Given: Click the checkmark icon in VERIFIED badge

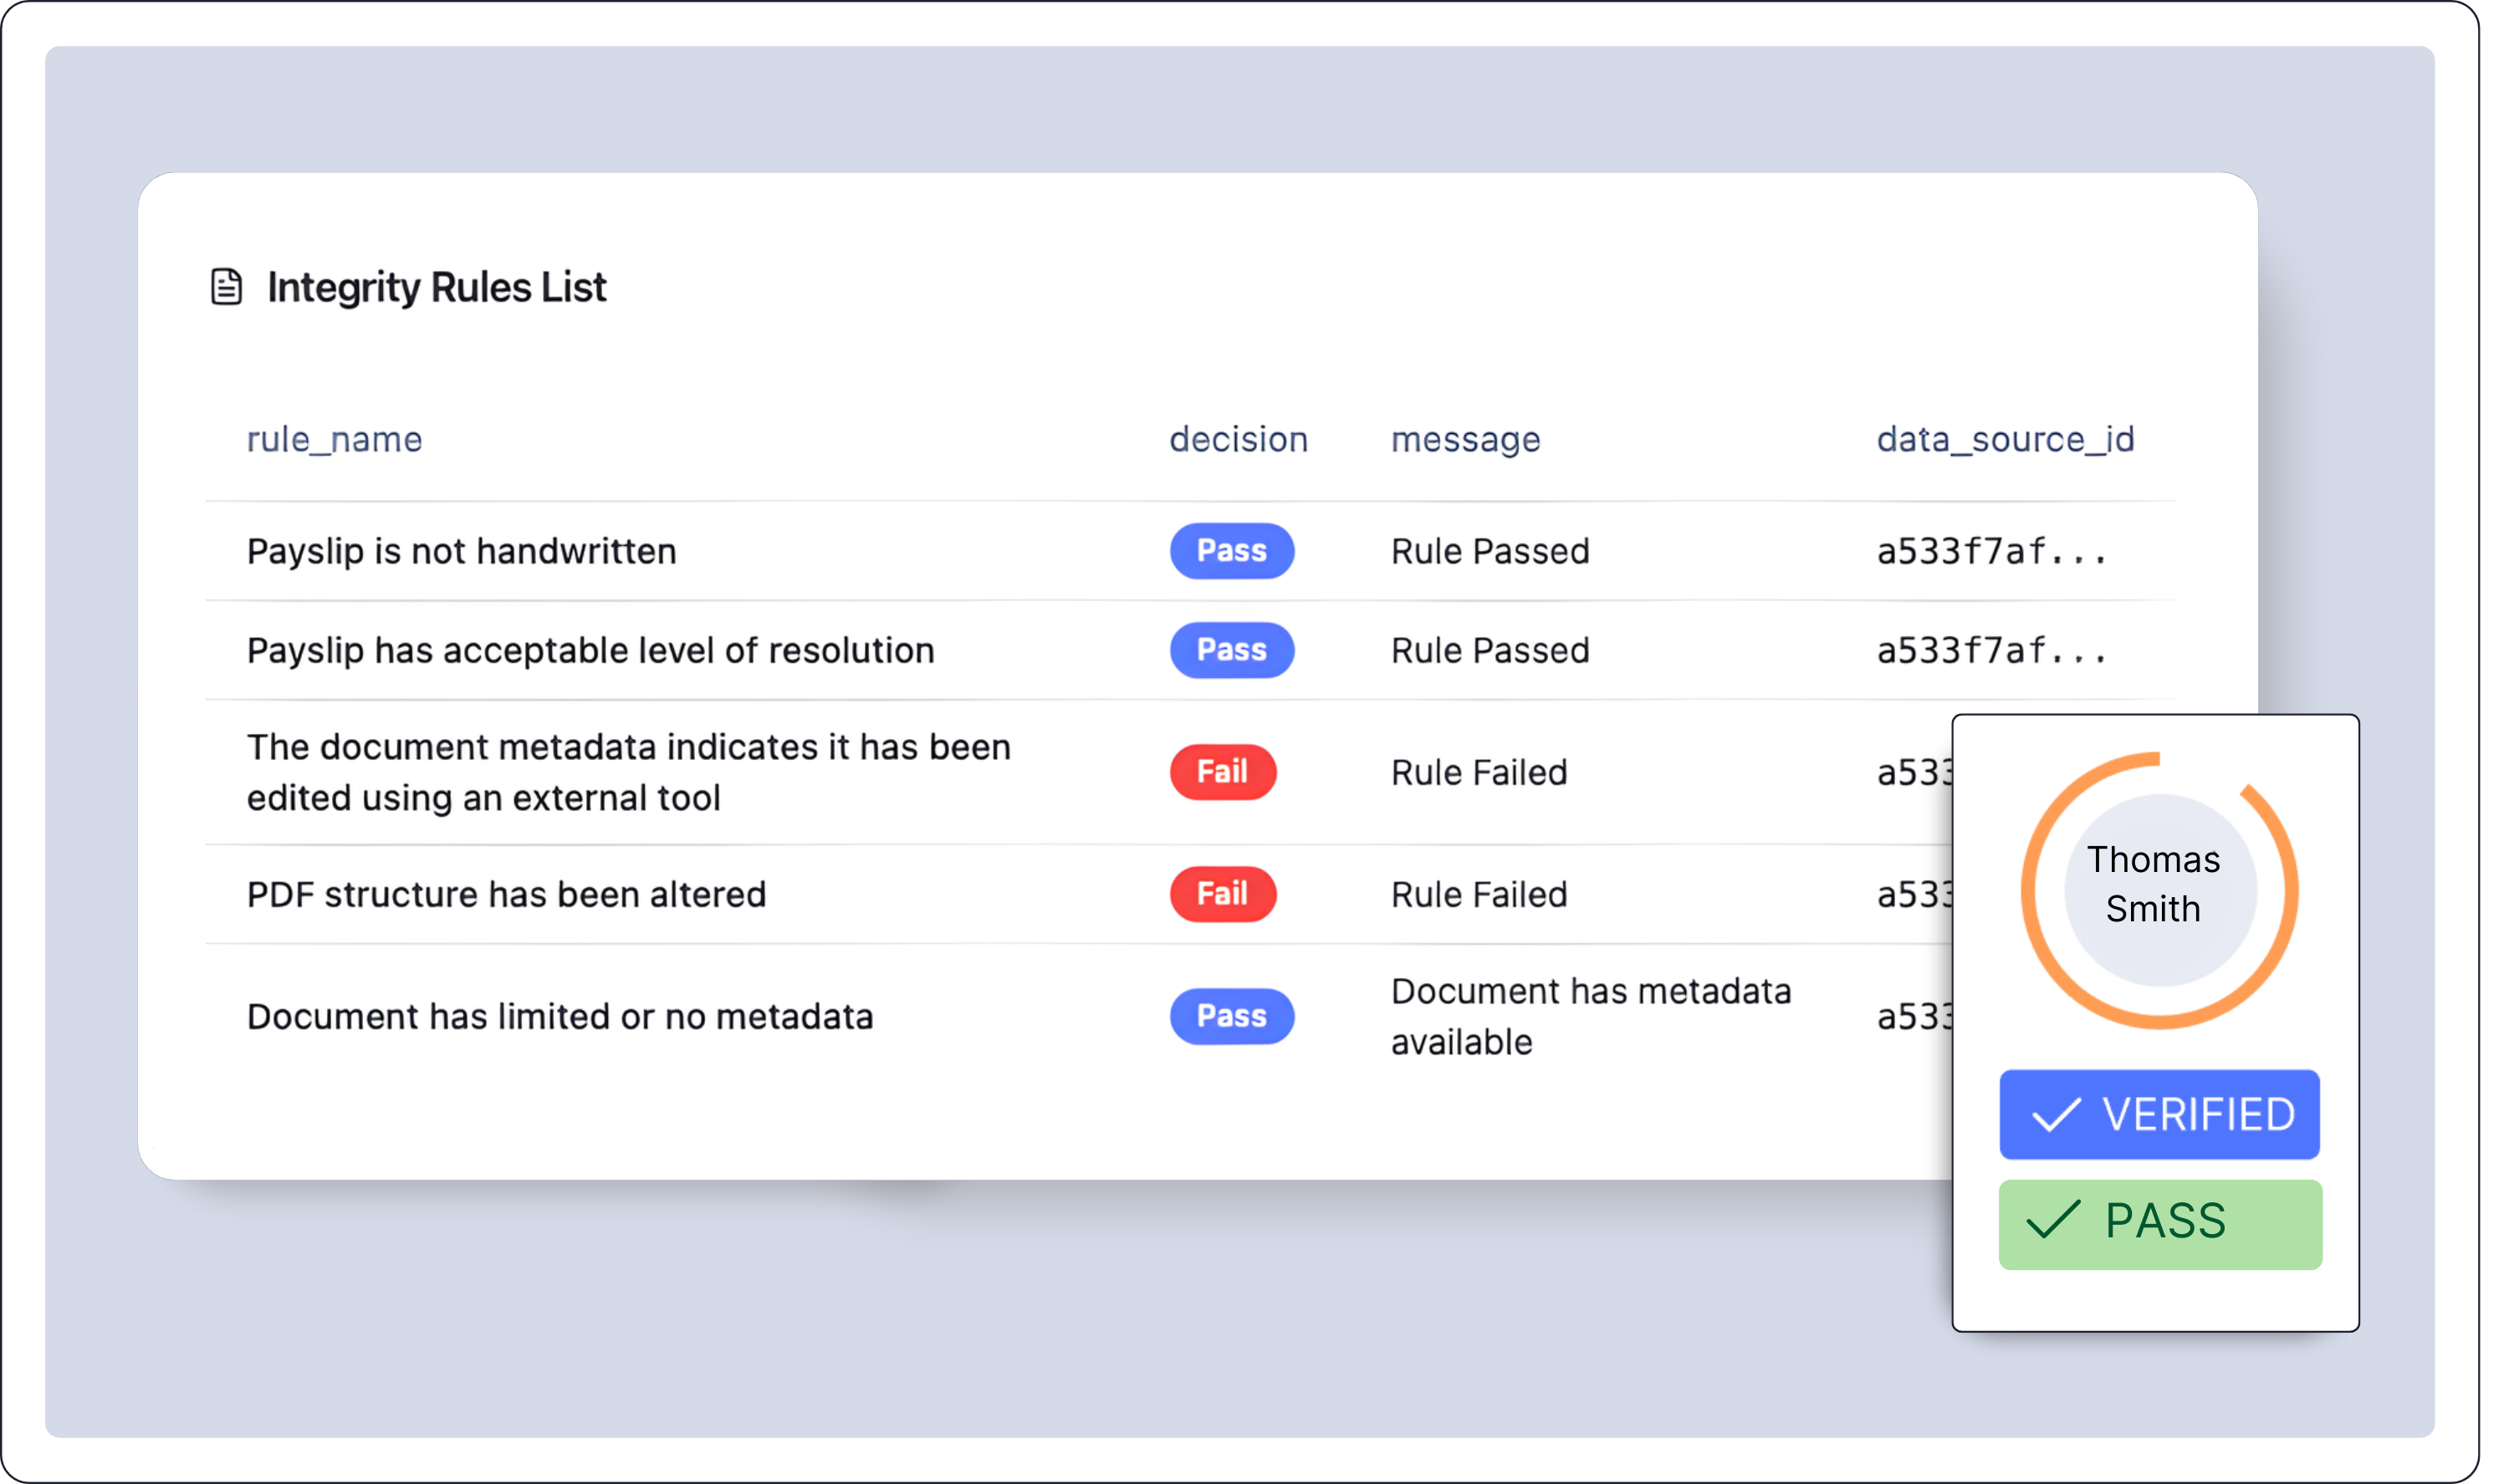Looking at the screenshot, I should [x=2056, y=1114].
